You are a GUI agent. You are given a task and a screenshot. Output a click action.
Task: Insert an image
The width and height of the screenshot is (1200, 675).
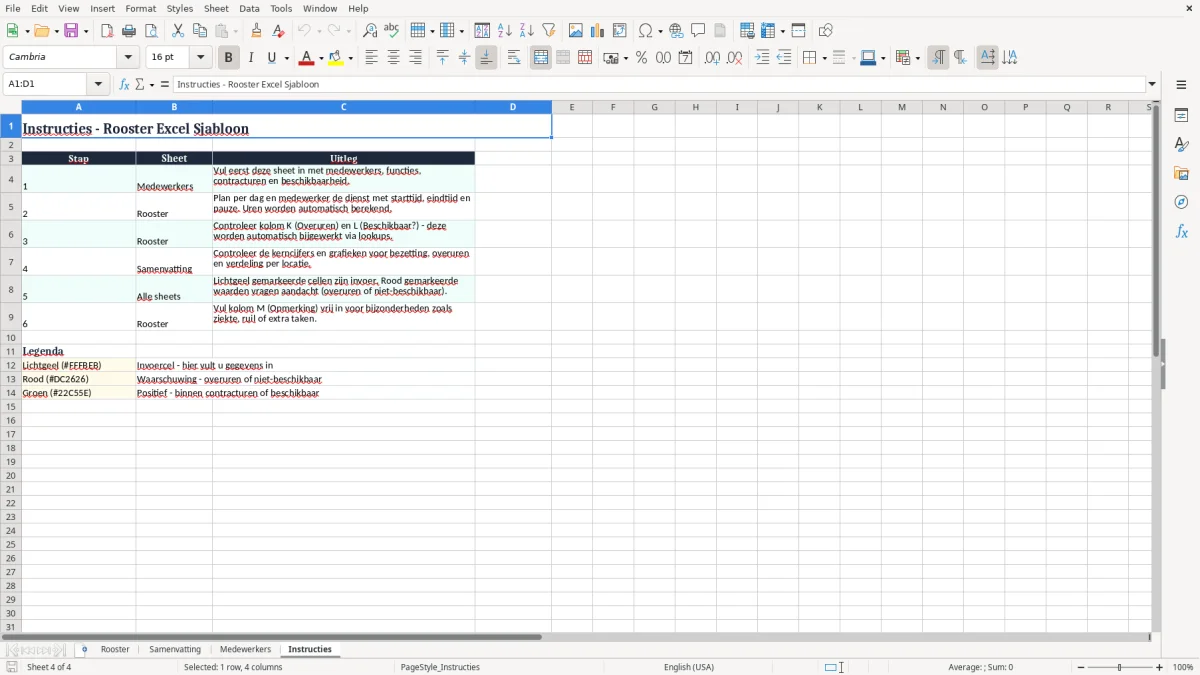pos(576,31)
